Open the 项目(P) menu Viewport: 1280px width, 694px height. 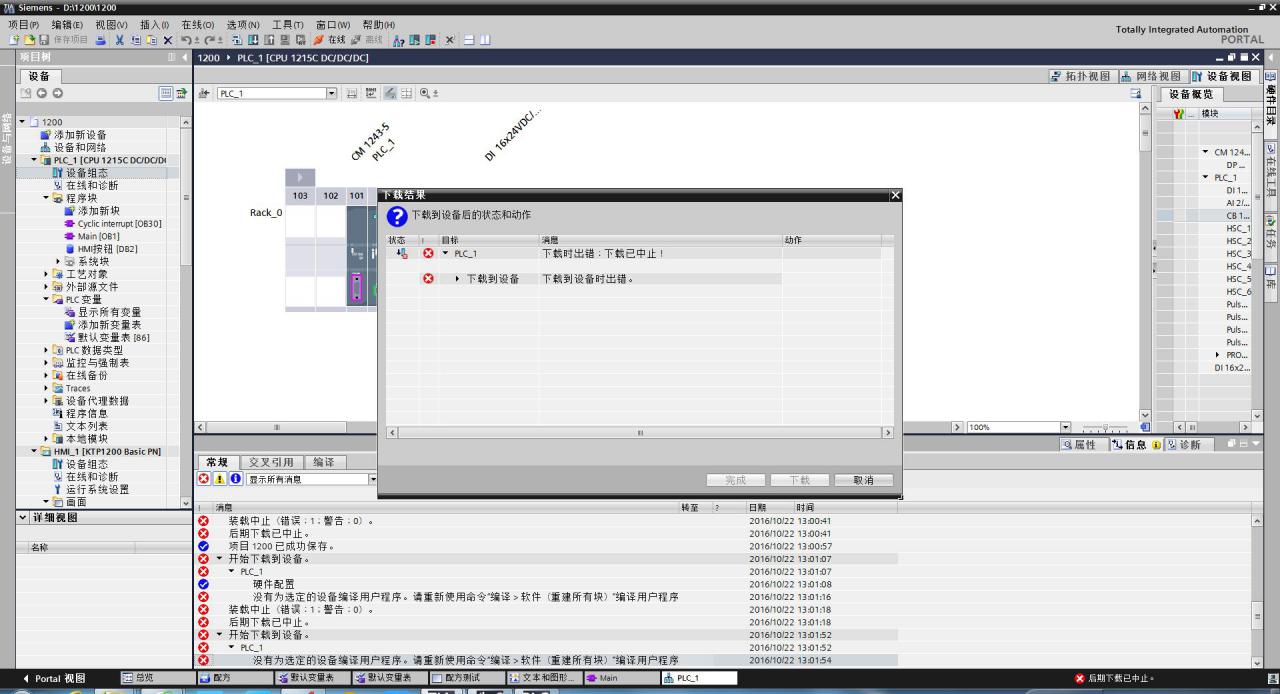click(23, 24)
